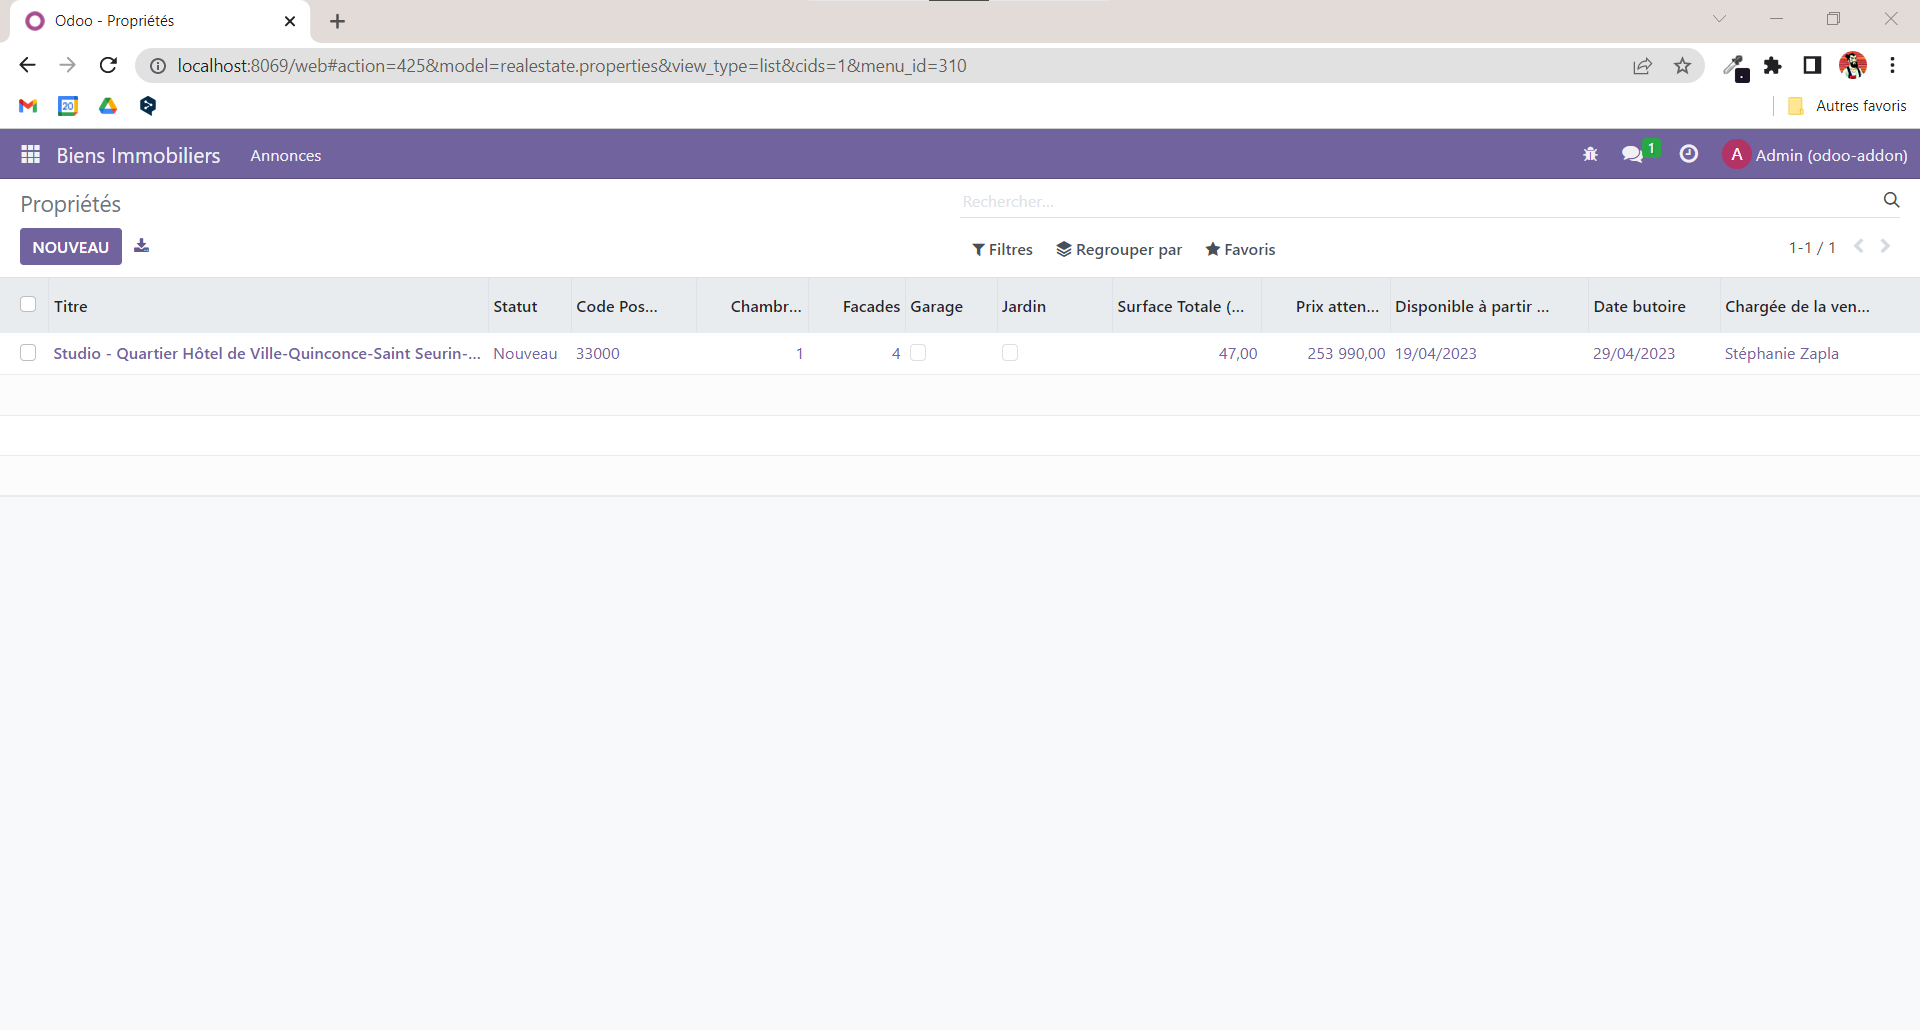Click the NOUVEAU button
Screen dimensions: 1920x1030
71,247
